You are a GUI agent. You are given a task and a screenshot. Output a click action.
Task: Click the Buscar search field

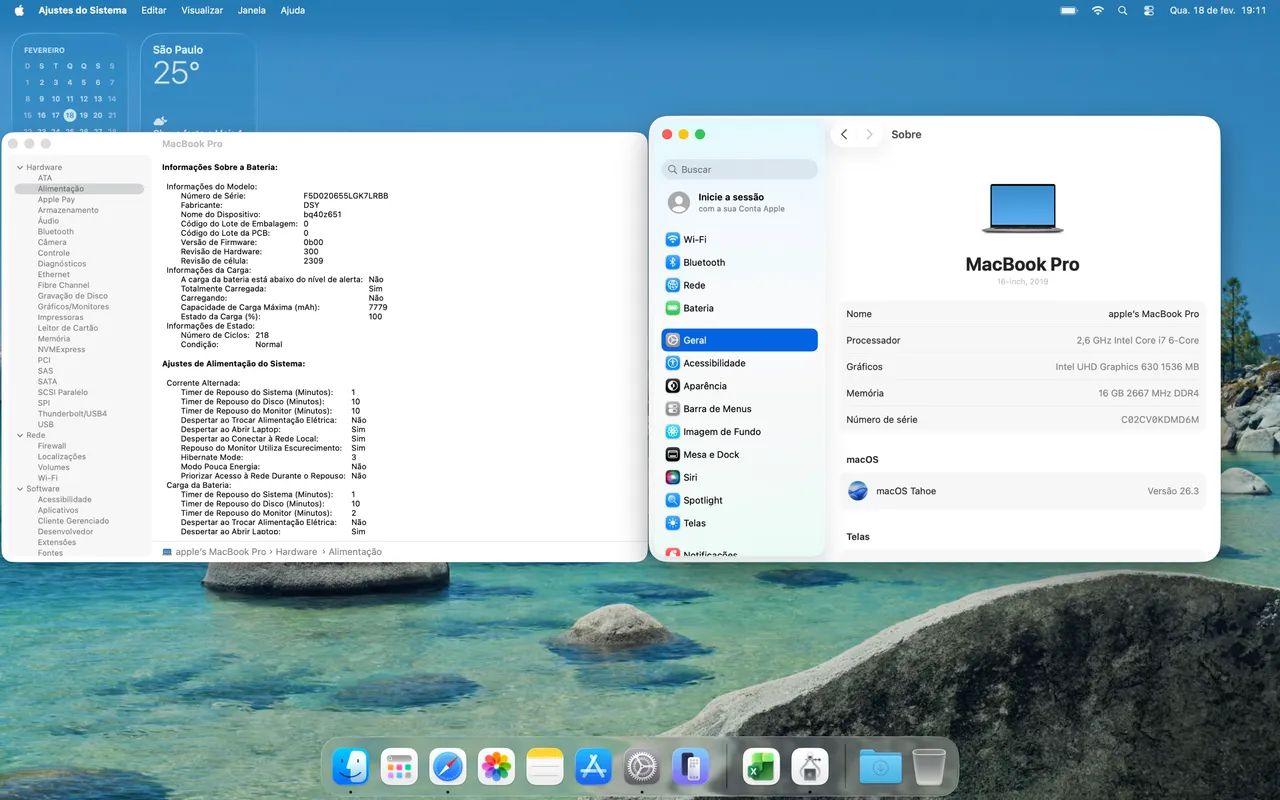738,169
